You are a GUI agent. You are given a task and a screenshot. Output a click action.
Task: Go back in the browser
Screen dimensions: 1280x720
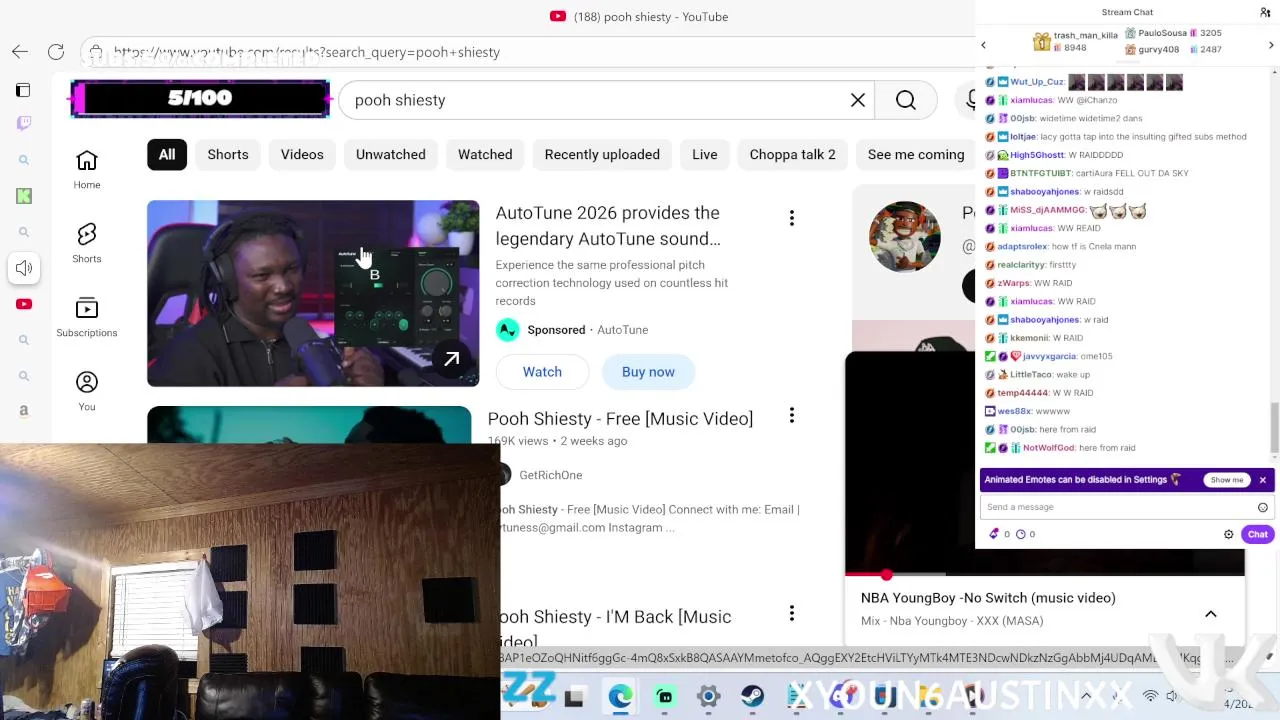[20, 52]
